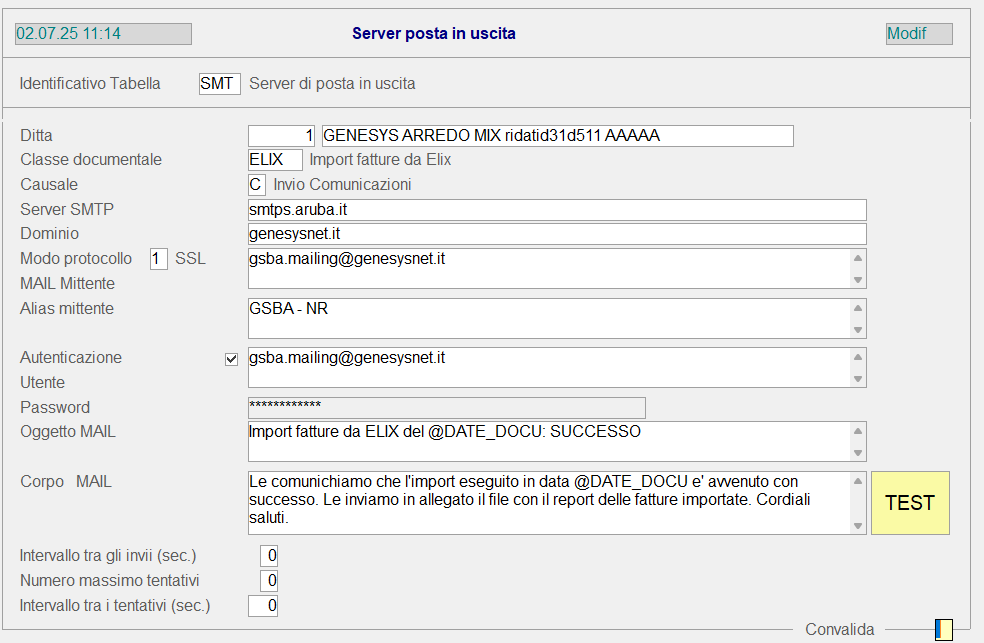Click the Dominio field containing genesysnet.it

coord(557,234)
